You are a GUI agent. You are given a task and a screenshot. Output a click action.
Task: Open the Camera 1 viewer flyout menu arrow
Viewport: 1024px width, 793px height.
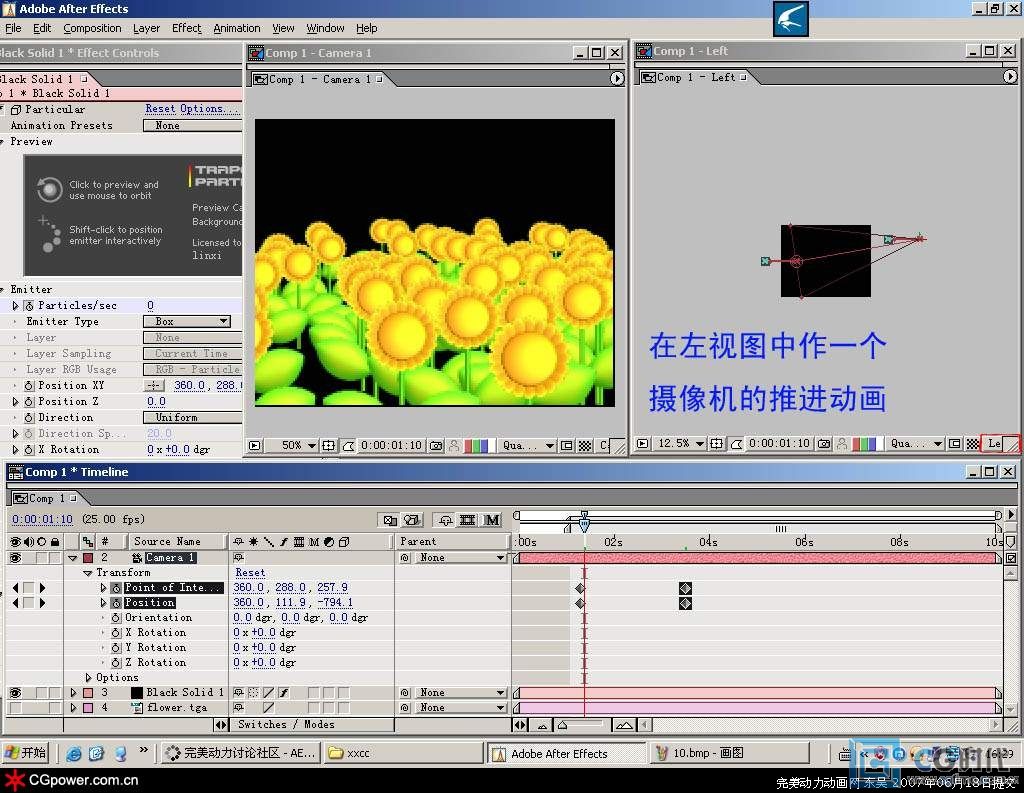tap(616, 78)
